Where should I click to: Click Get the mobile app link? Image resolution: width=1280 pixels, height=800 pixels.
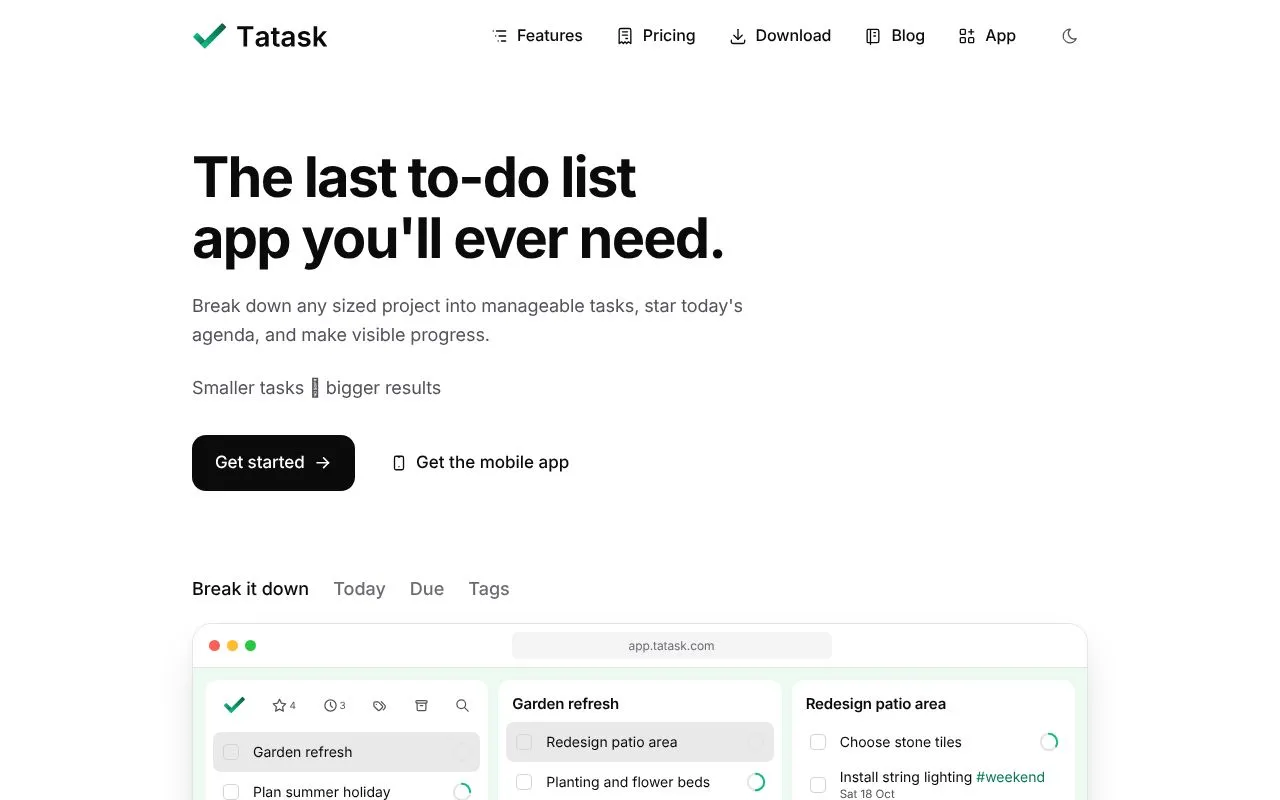pos(480,463)
